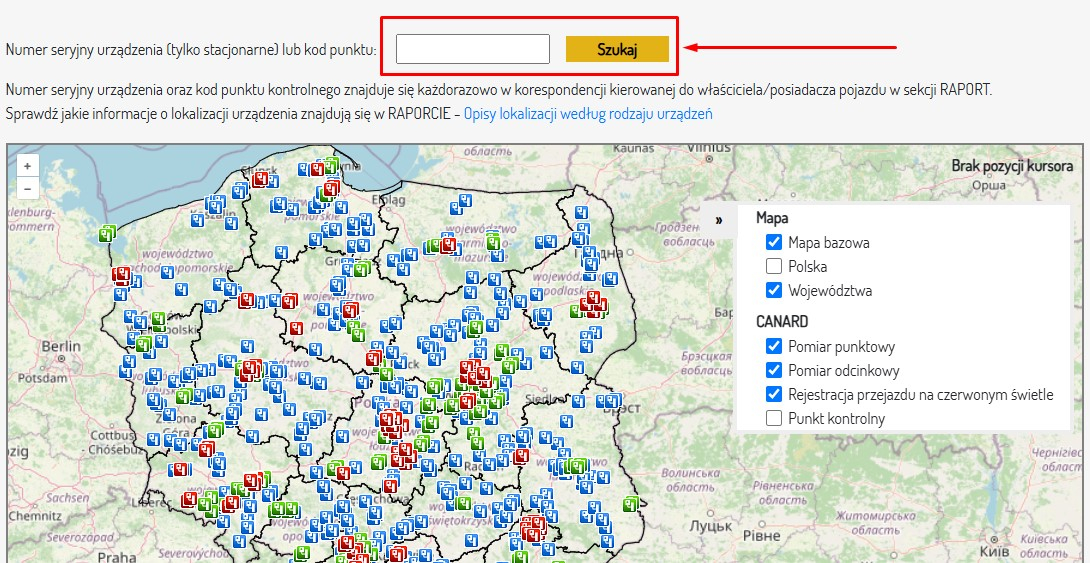1090x563 pixels.
Task: Click the green camera marker near the Baltic coast west border
Action: click(x=107, y=233)
